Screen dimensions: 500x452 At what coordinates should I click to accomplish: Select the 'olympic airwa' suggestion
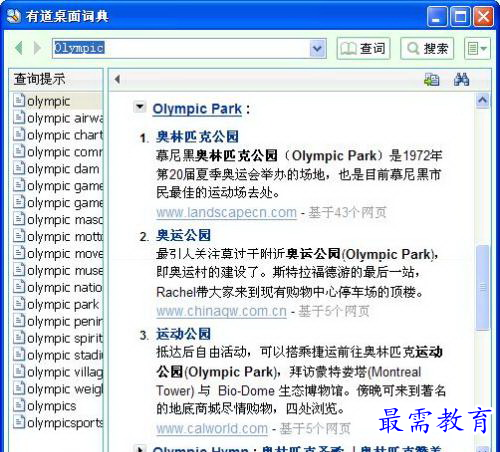(x=58, y=118)
